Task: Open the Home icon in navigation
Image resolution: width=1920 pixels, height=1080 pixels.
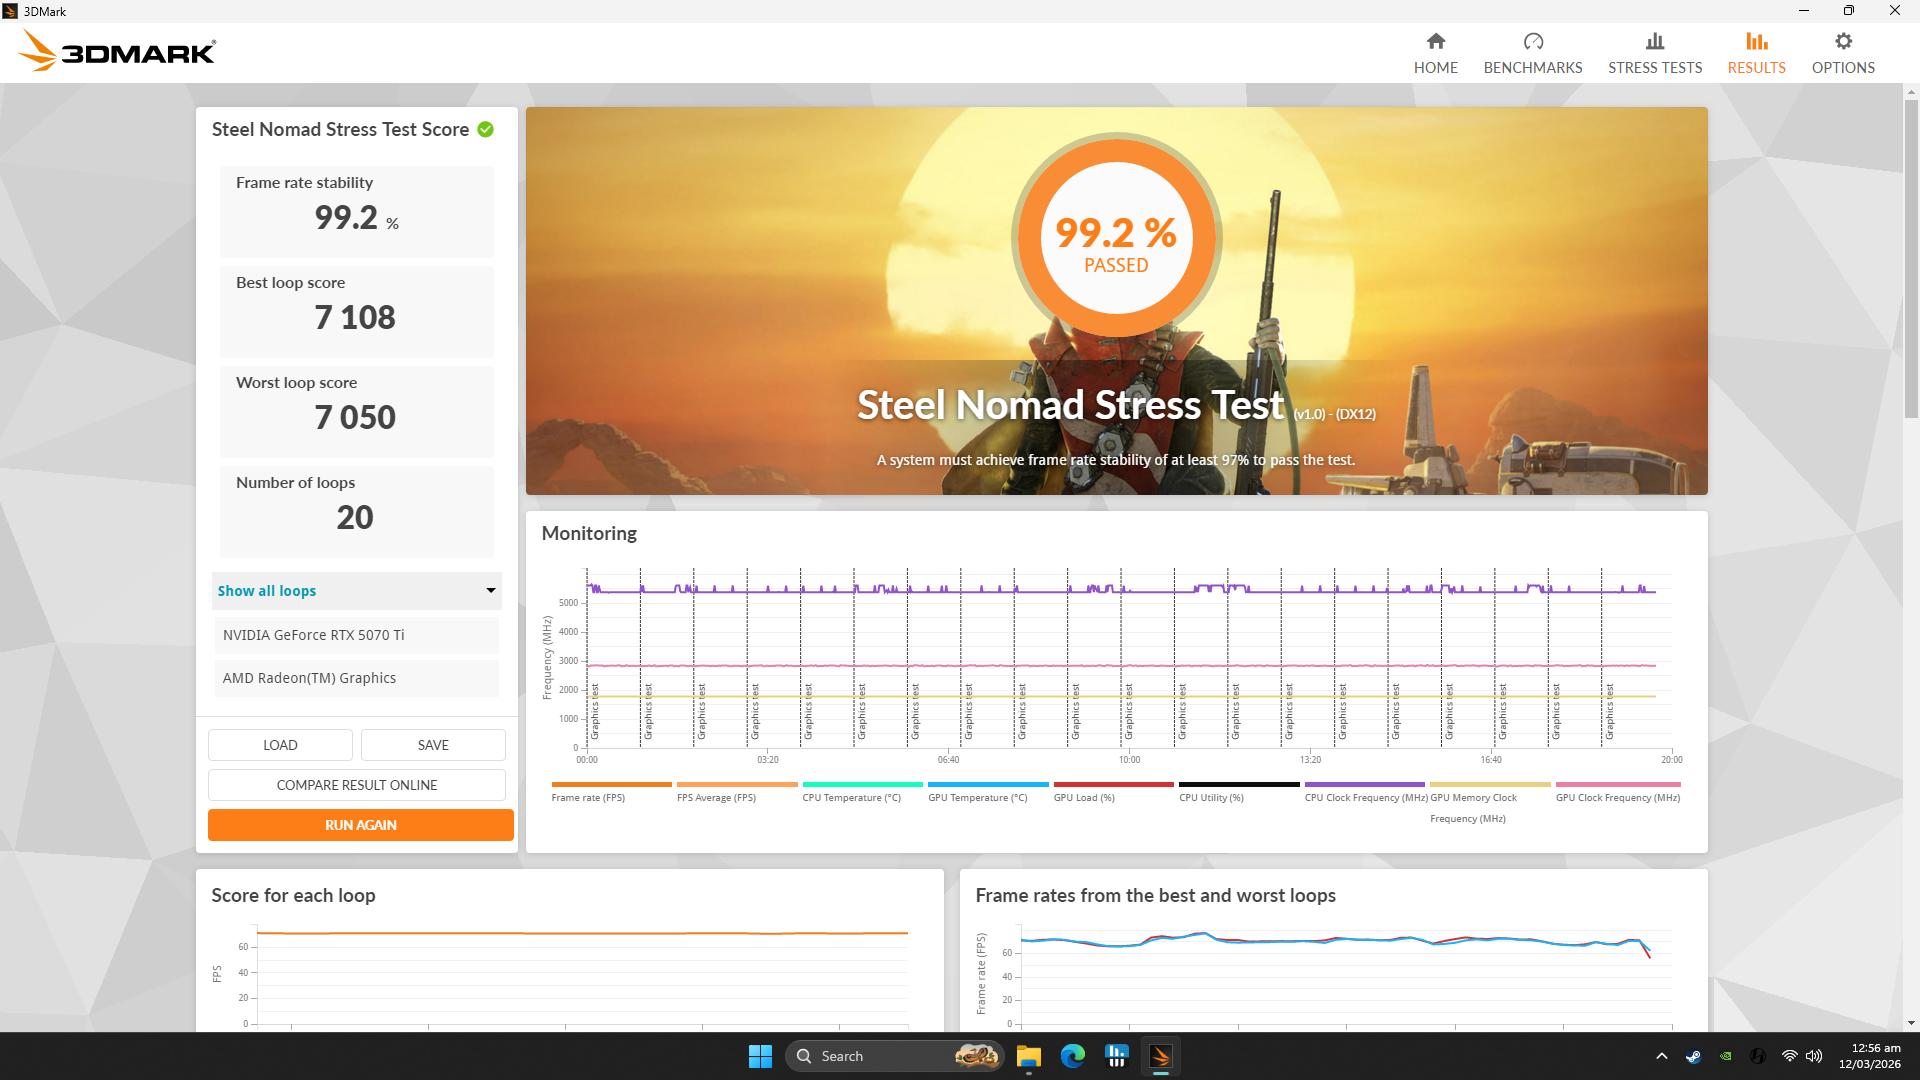Action: pyautogui.click(x=1435, y=41)
